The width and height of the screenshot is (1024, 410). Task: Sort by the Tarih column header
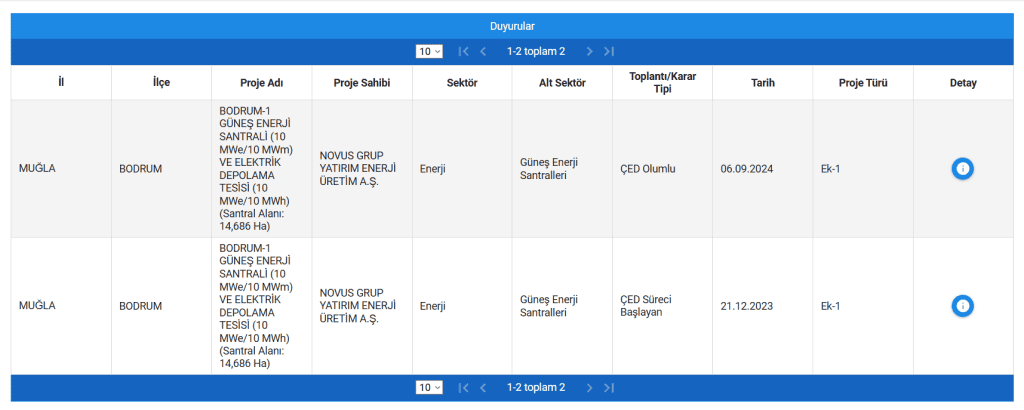[x=762, y=83]
